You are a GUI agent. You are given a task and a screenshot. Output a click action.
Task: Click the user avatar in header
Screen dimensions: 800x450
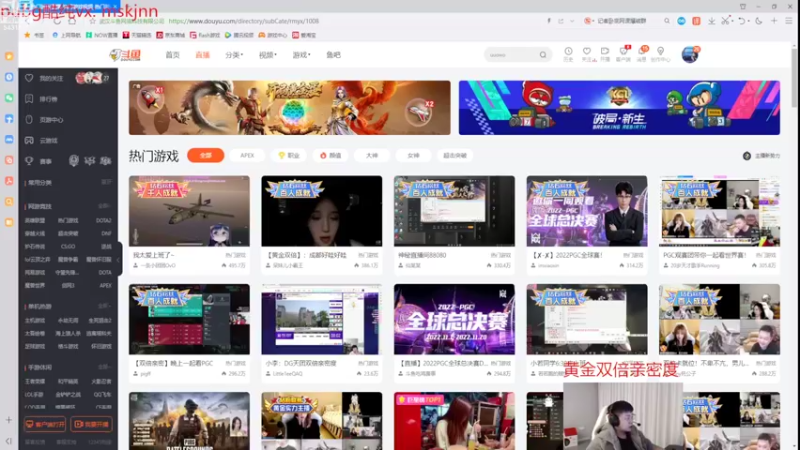click(x=690, y=54)
